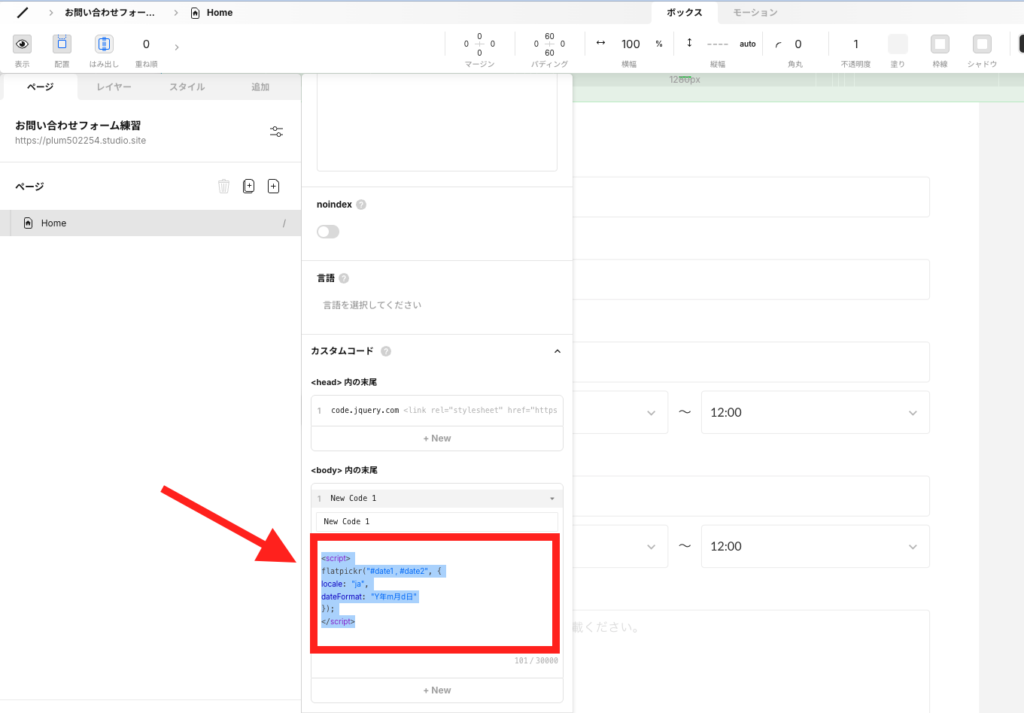The image size is (1024, 713).
Task: Click the お問い合わせフォー... breadcrumb
Action: [x=109, y=12]
